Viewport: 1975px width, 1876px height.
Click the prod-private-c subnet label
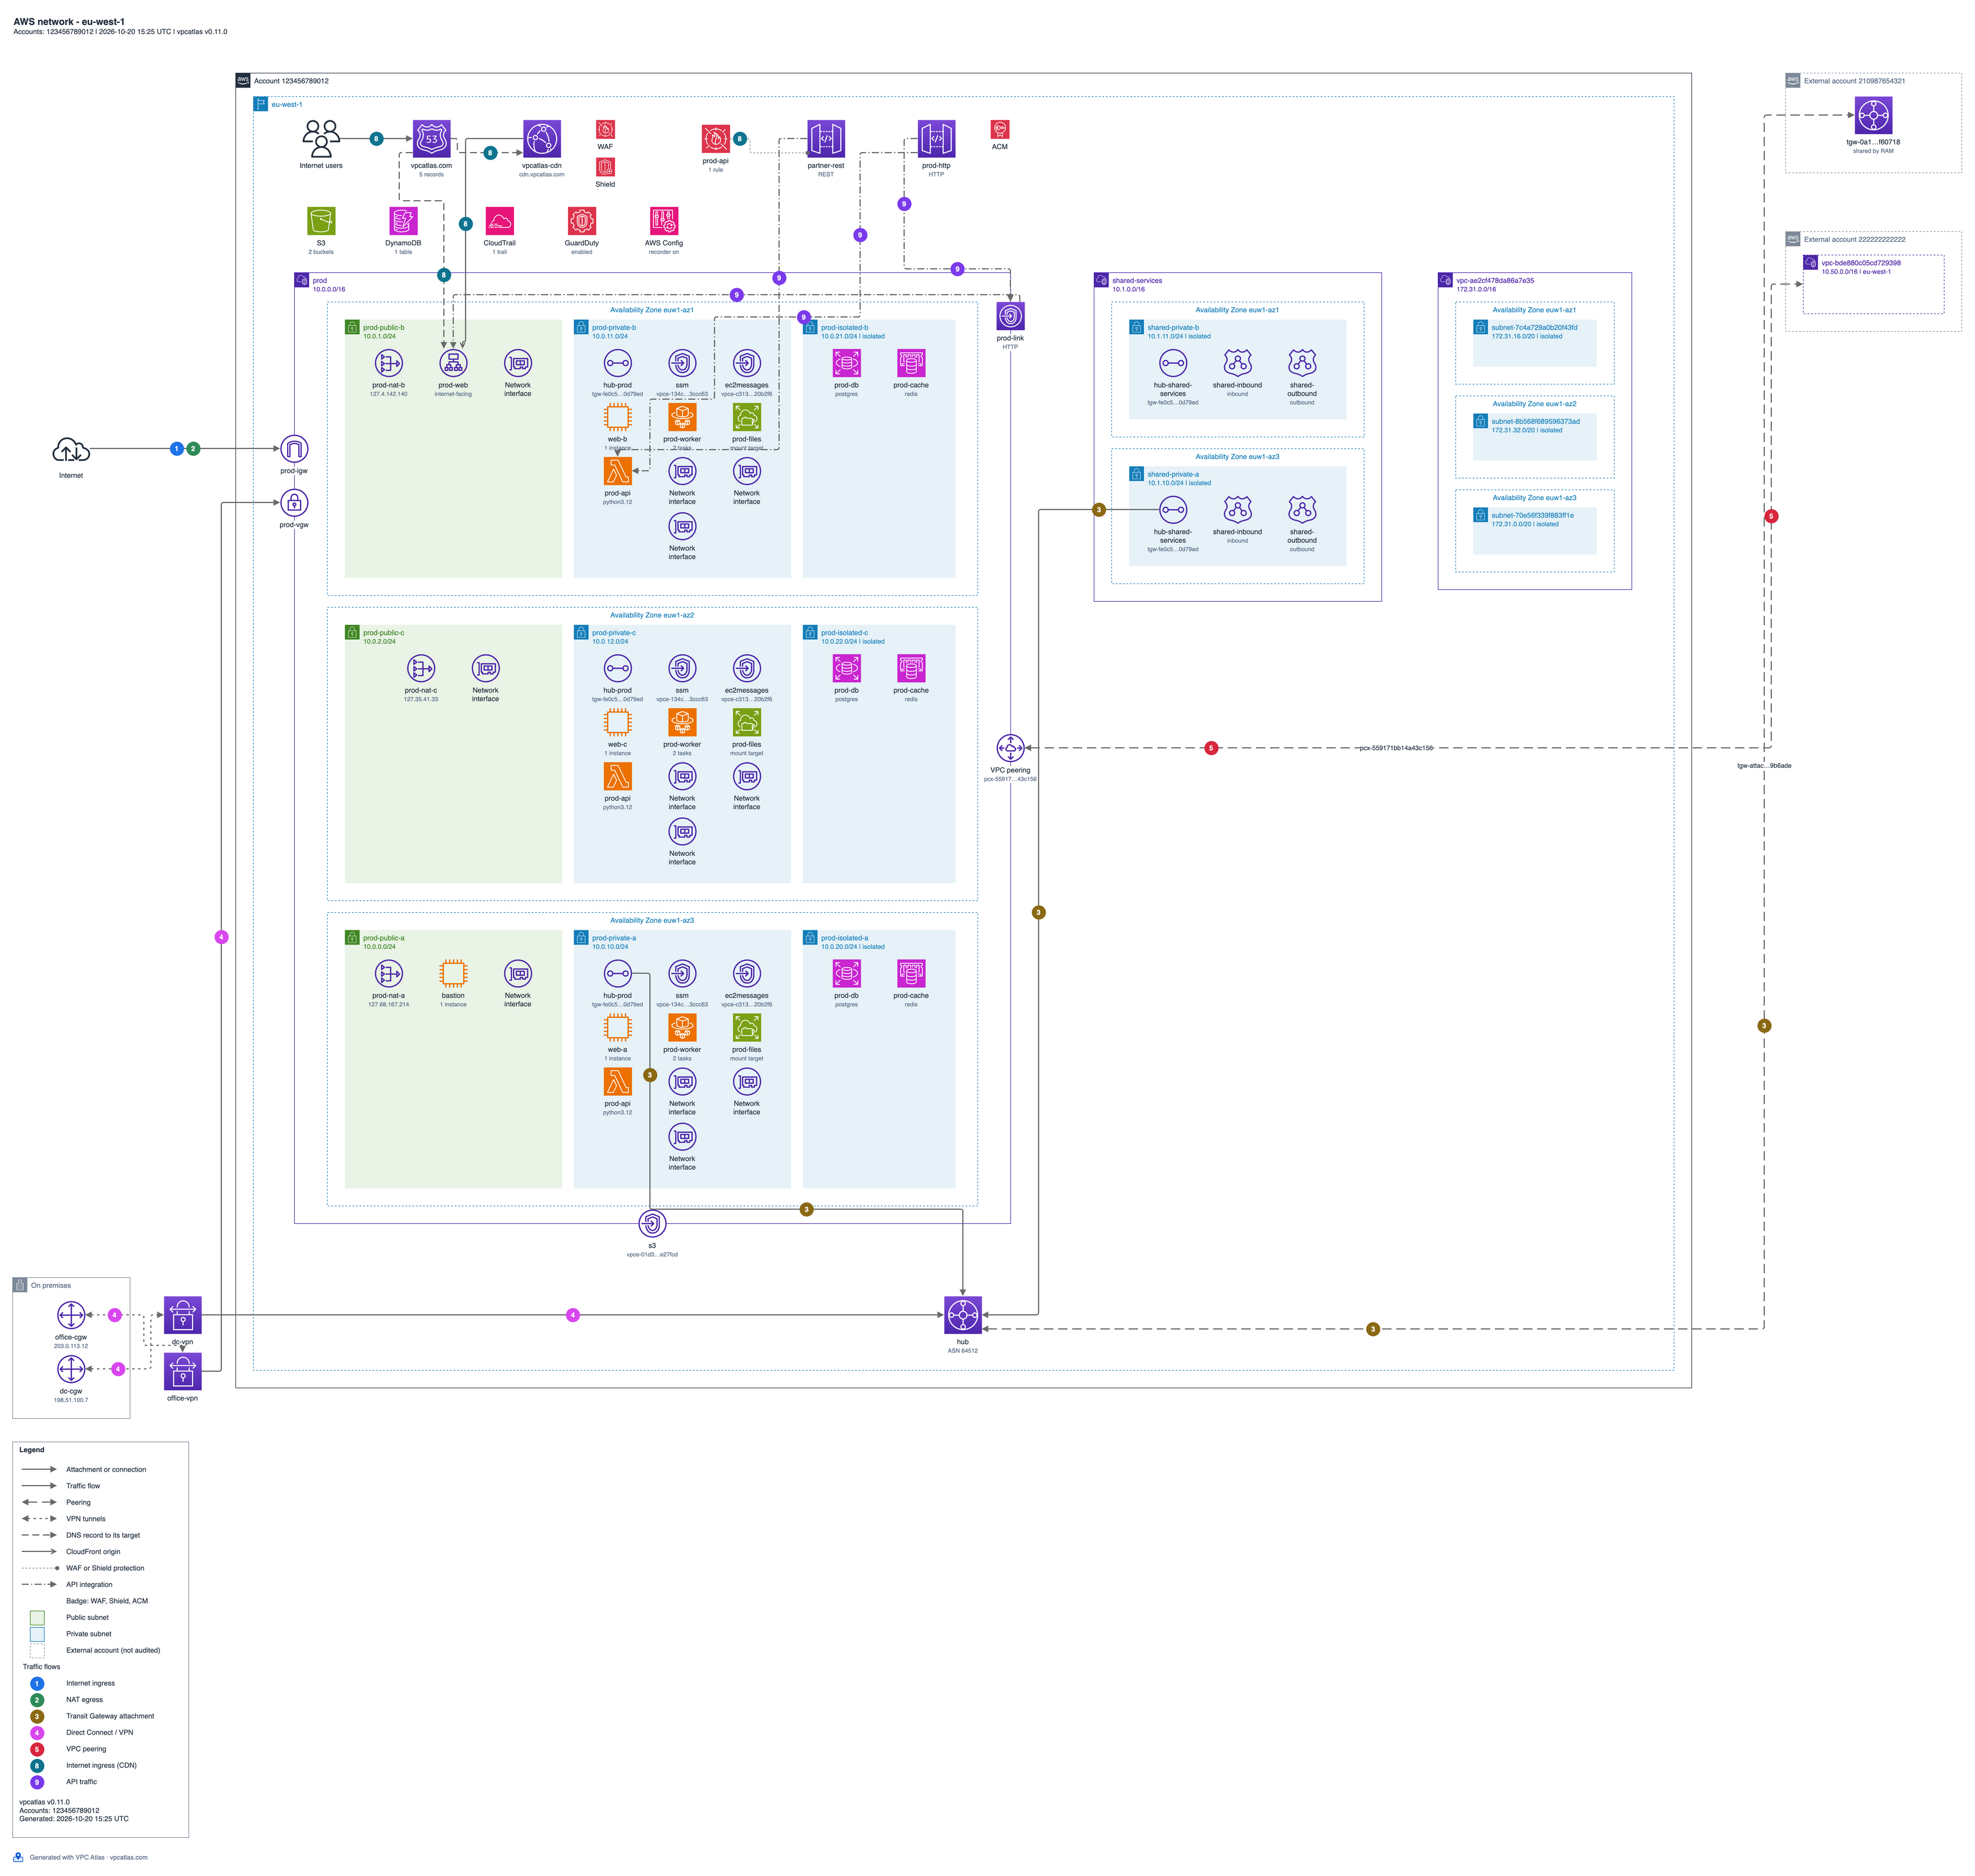click(x=613, y=633)
